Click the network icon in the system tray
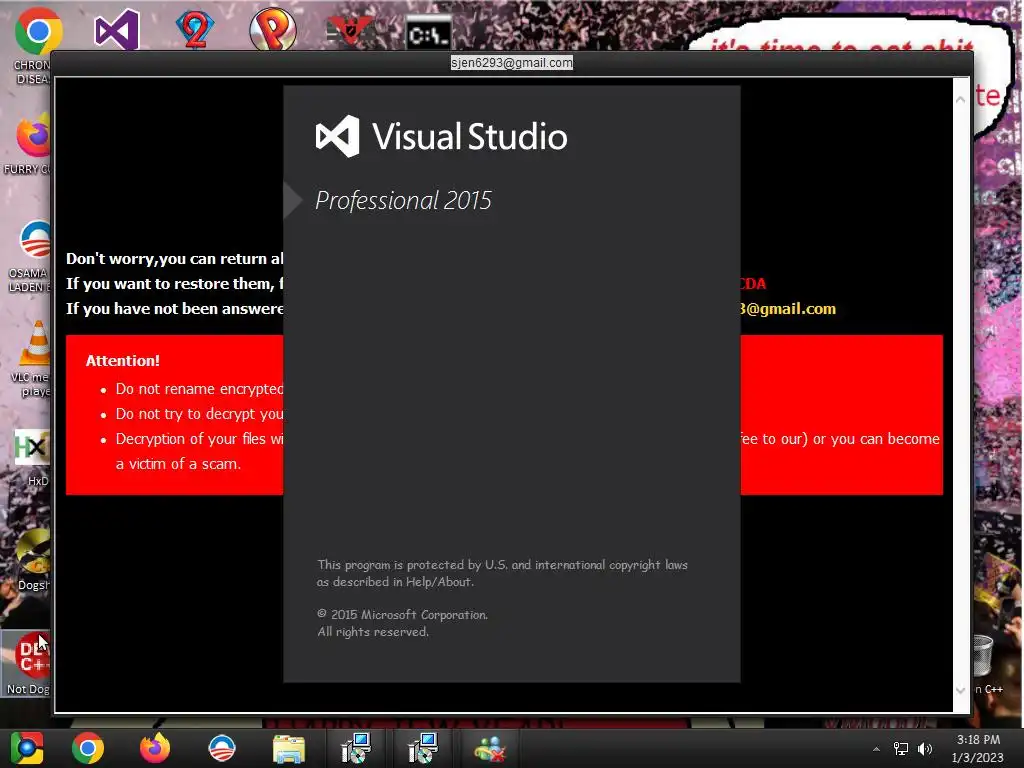The image size is (1024, 768). pos(901,749)
